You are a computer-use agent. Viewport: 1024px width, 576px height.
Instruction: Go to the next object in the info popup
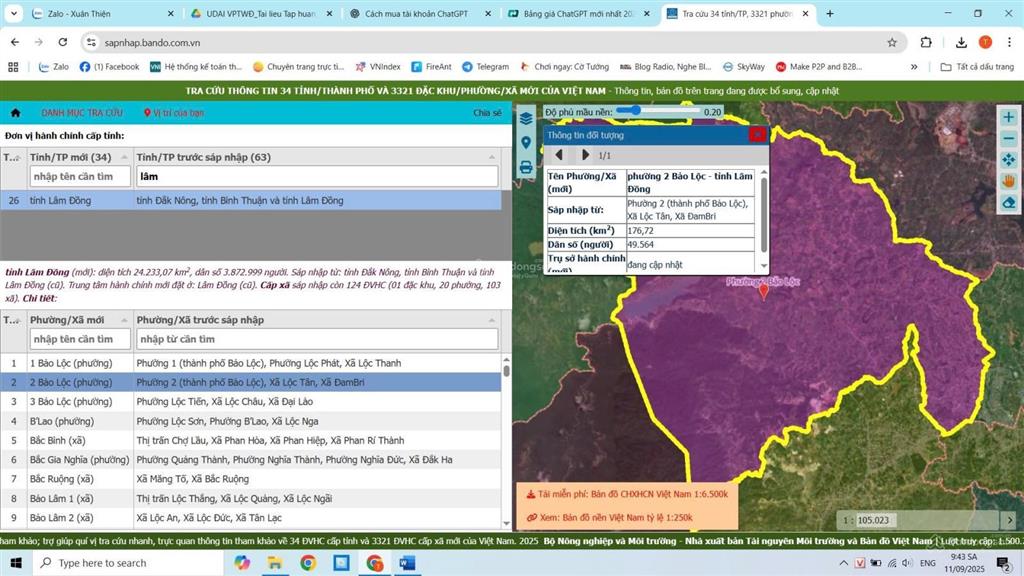(x=585, y=155)
